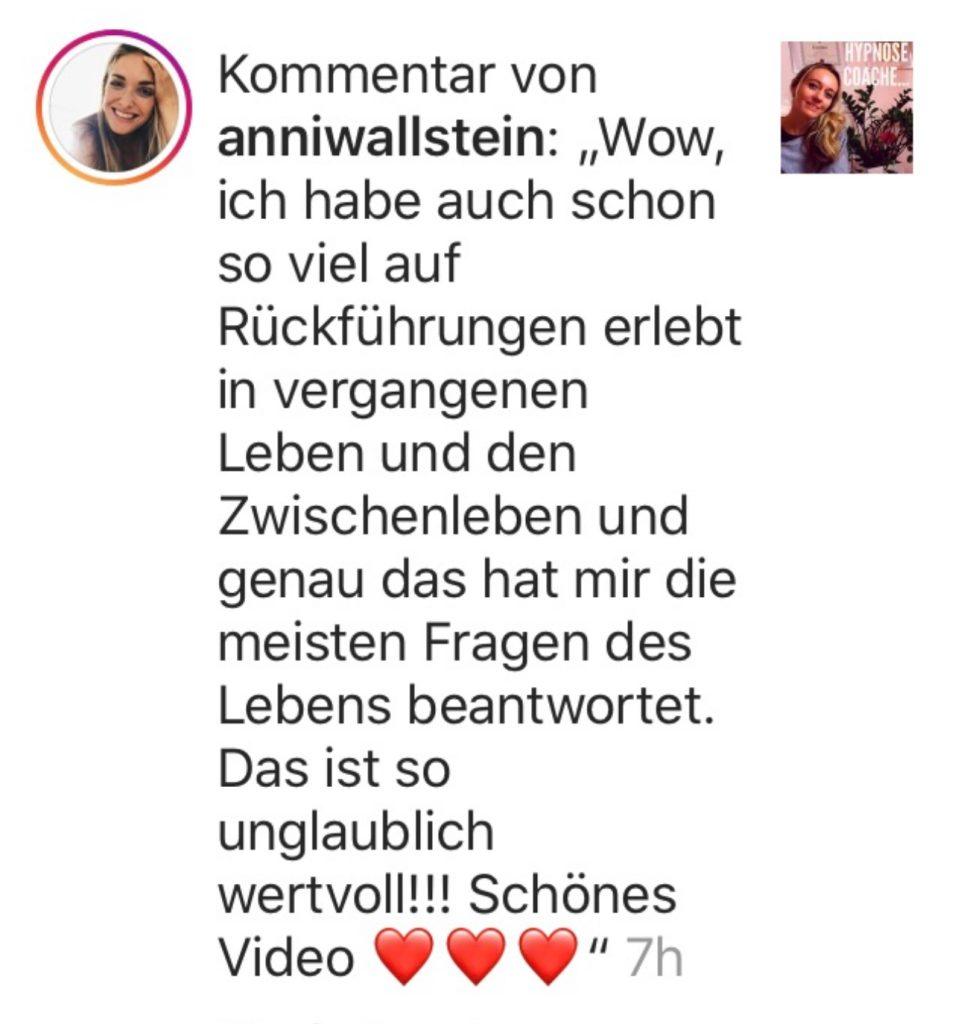Click the 7h timestamp
Viewport: 961px width, 1024px height.
coord(655,957)
